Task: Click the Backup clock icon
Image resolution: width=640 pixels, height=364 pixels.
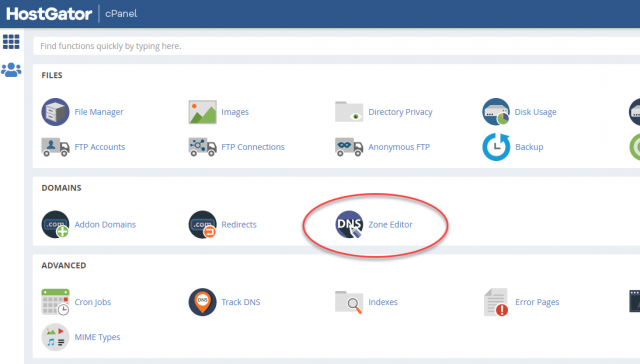Action: pos(496,147)
